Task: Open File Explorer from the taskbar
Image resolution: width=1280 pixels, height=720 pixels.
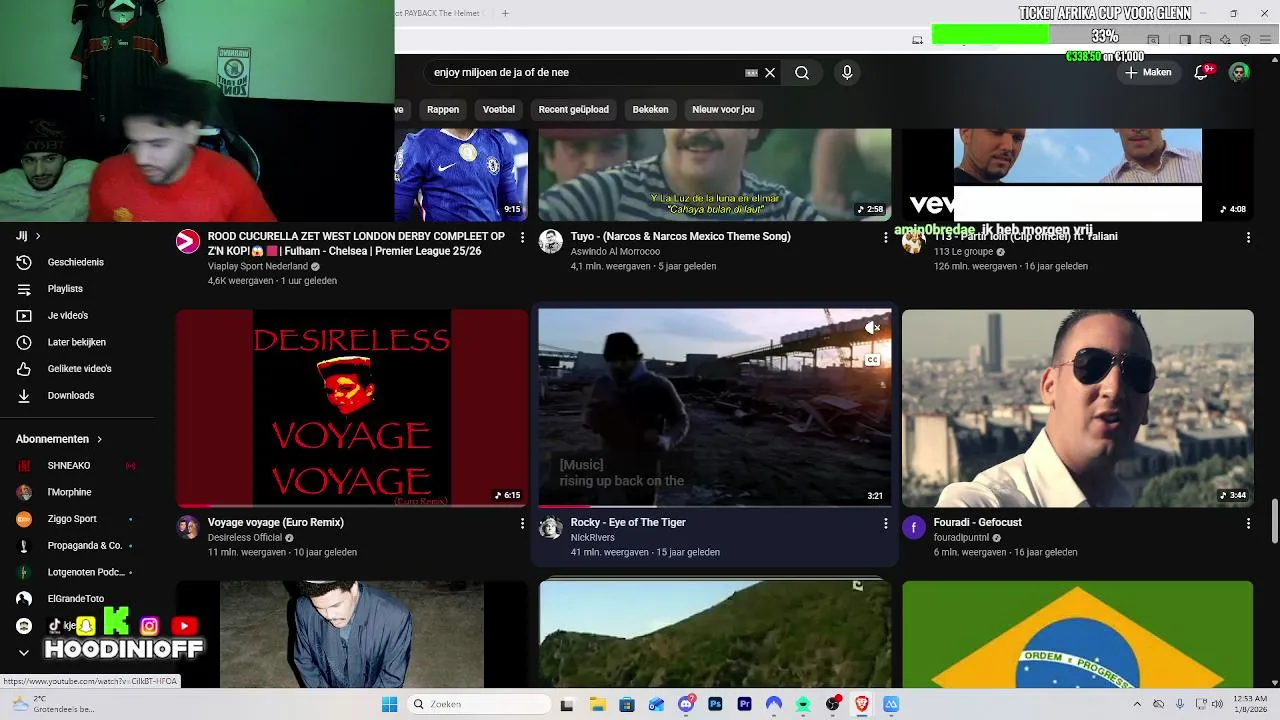Action: click(x=597, y=704)
